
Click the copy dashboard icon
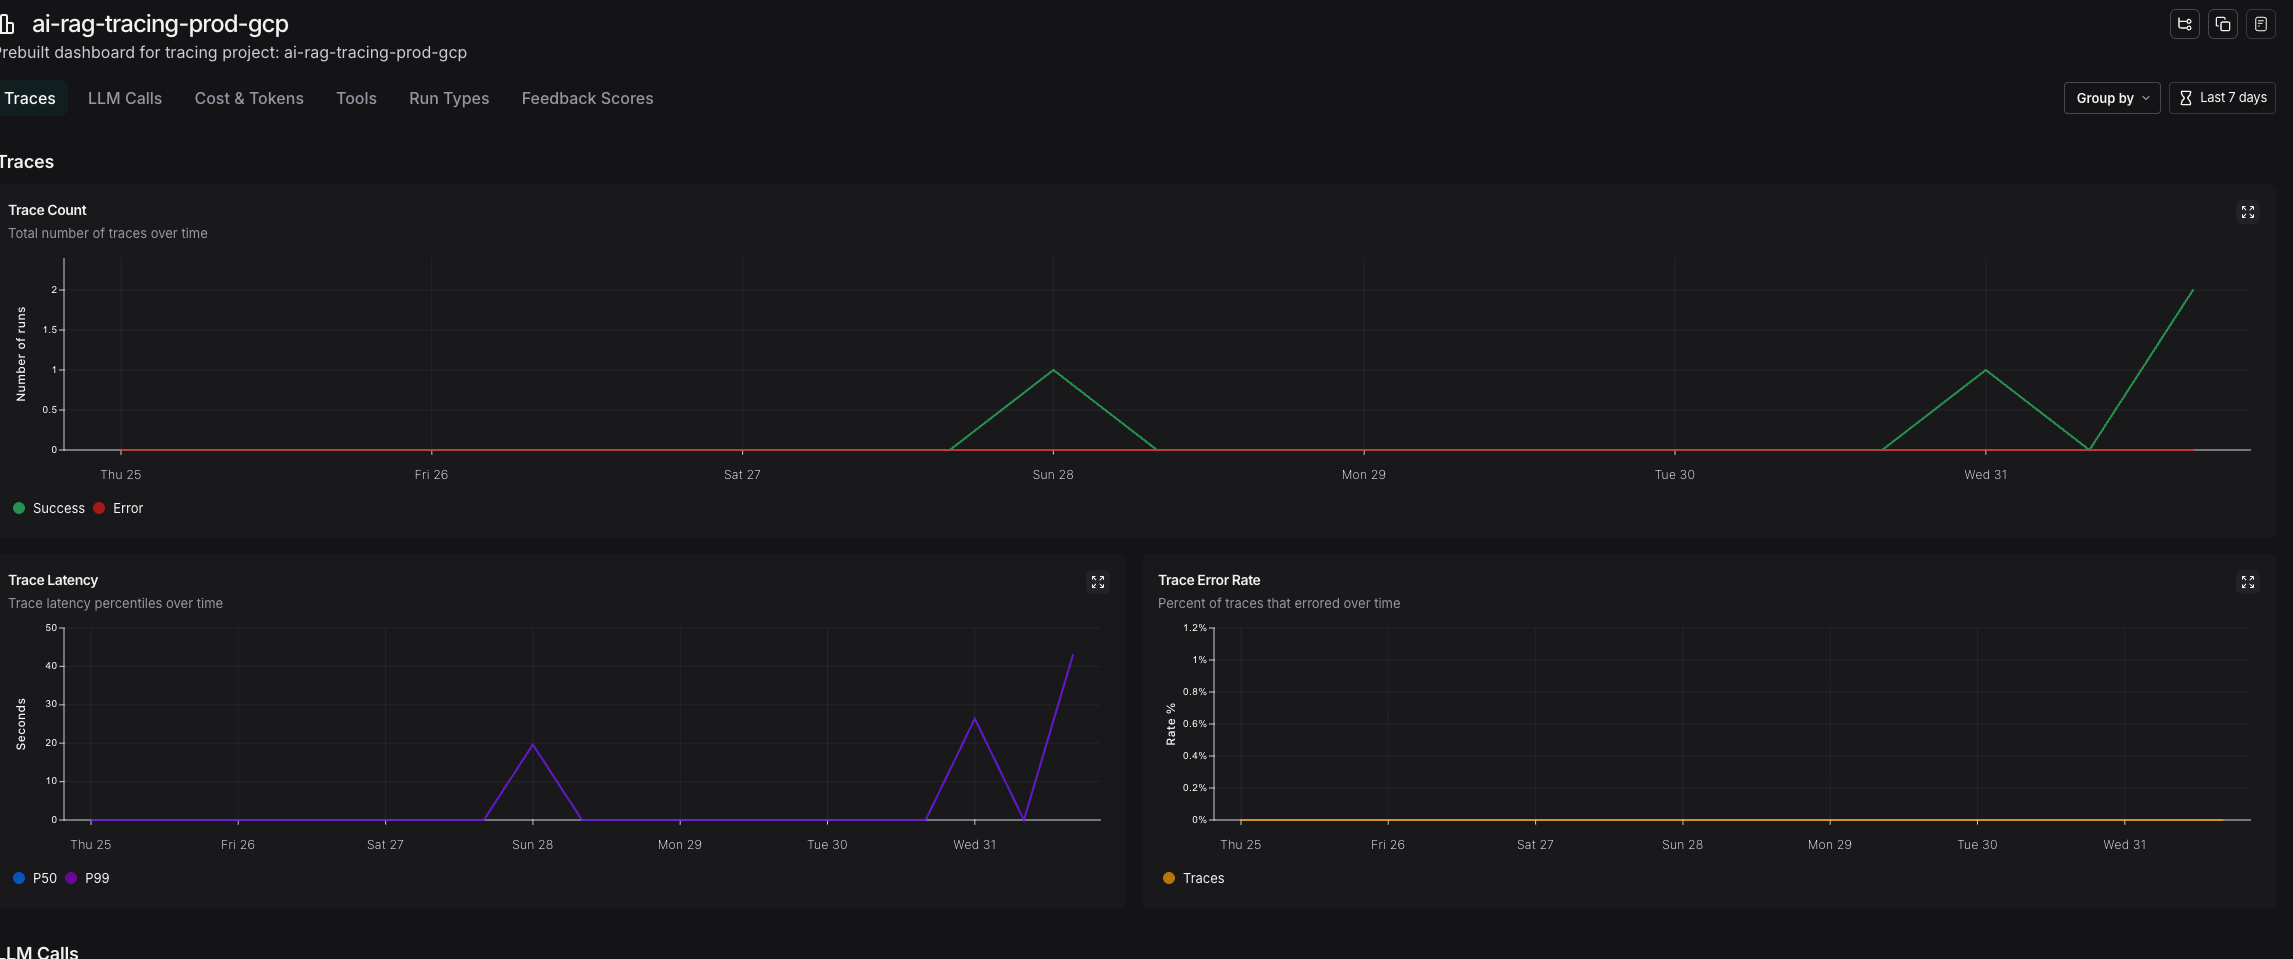(2222, 23)
